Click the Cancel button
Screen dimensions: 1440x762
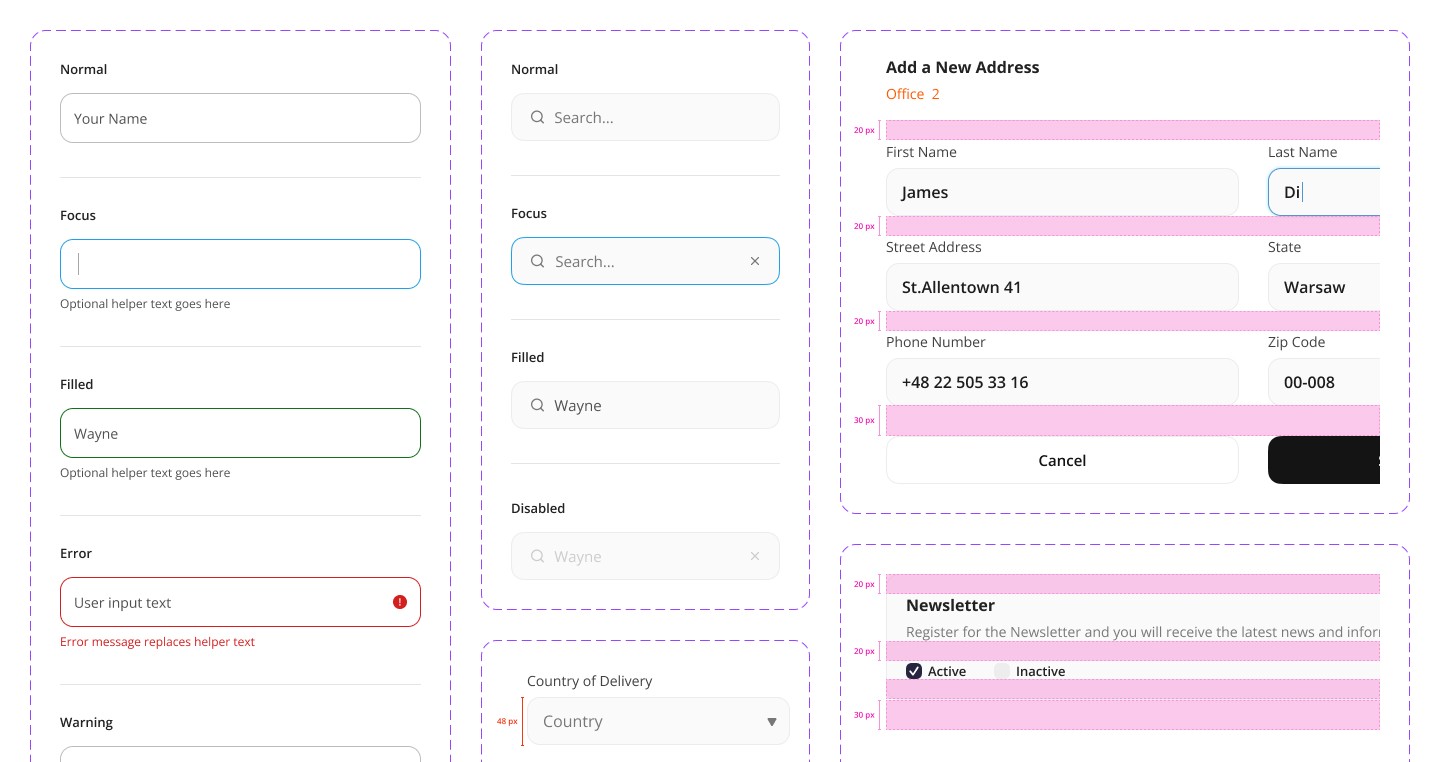click(1062, 460)
